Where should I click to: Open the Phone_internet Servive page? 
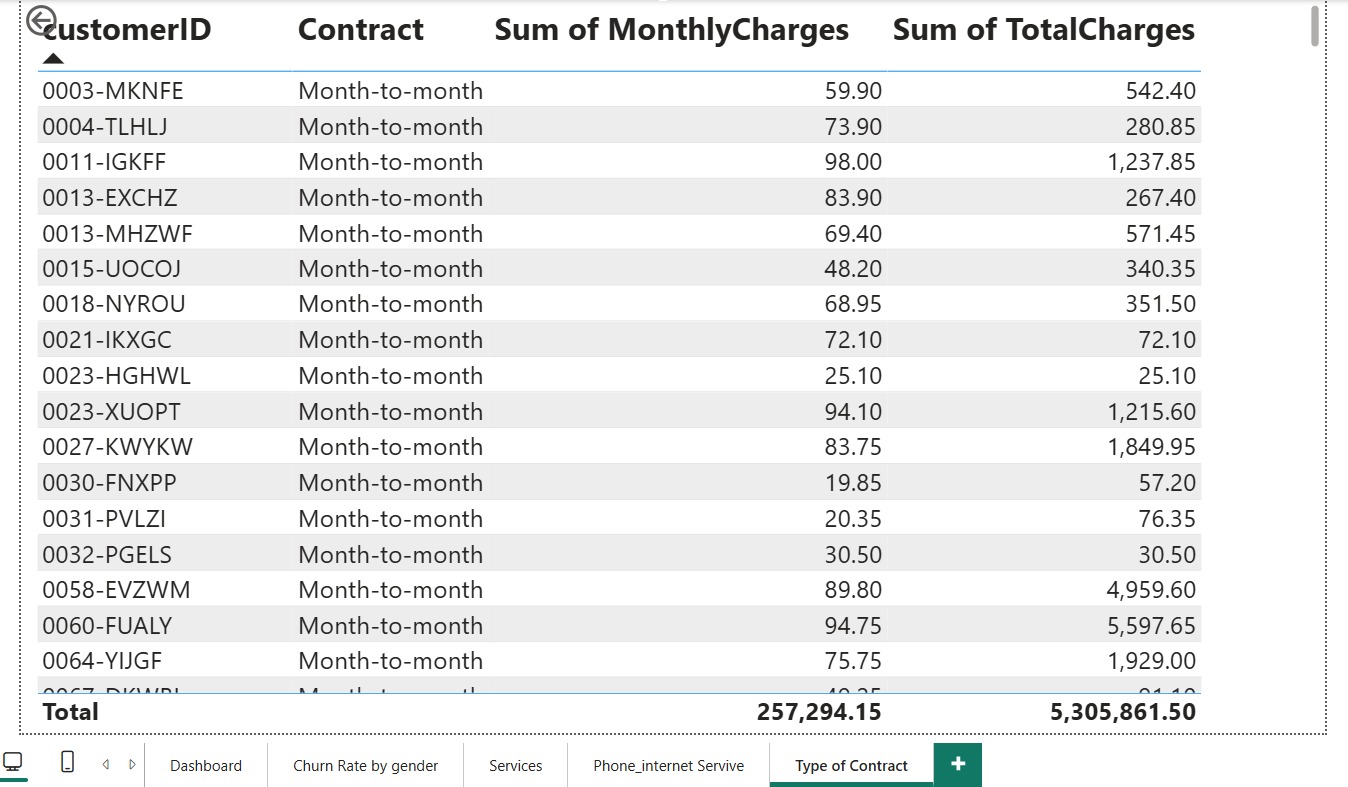(x=668, y=765)
